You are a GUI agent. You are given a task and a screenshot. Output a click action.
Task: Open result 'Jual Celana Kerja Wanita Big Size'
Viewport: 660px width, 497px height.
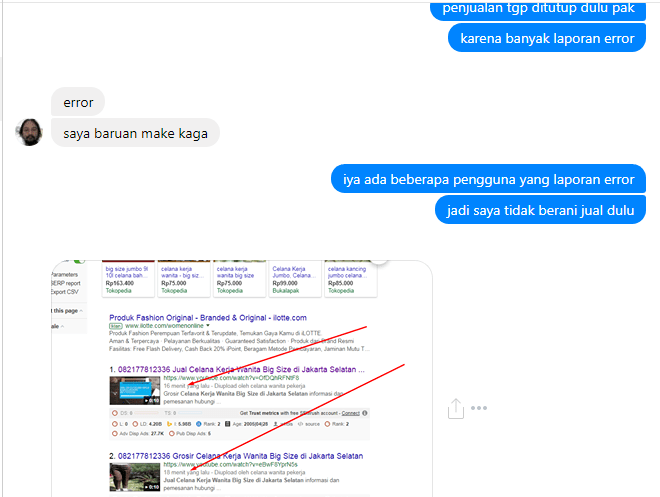click(241, 369)
